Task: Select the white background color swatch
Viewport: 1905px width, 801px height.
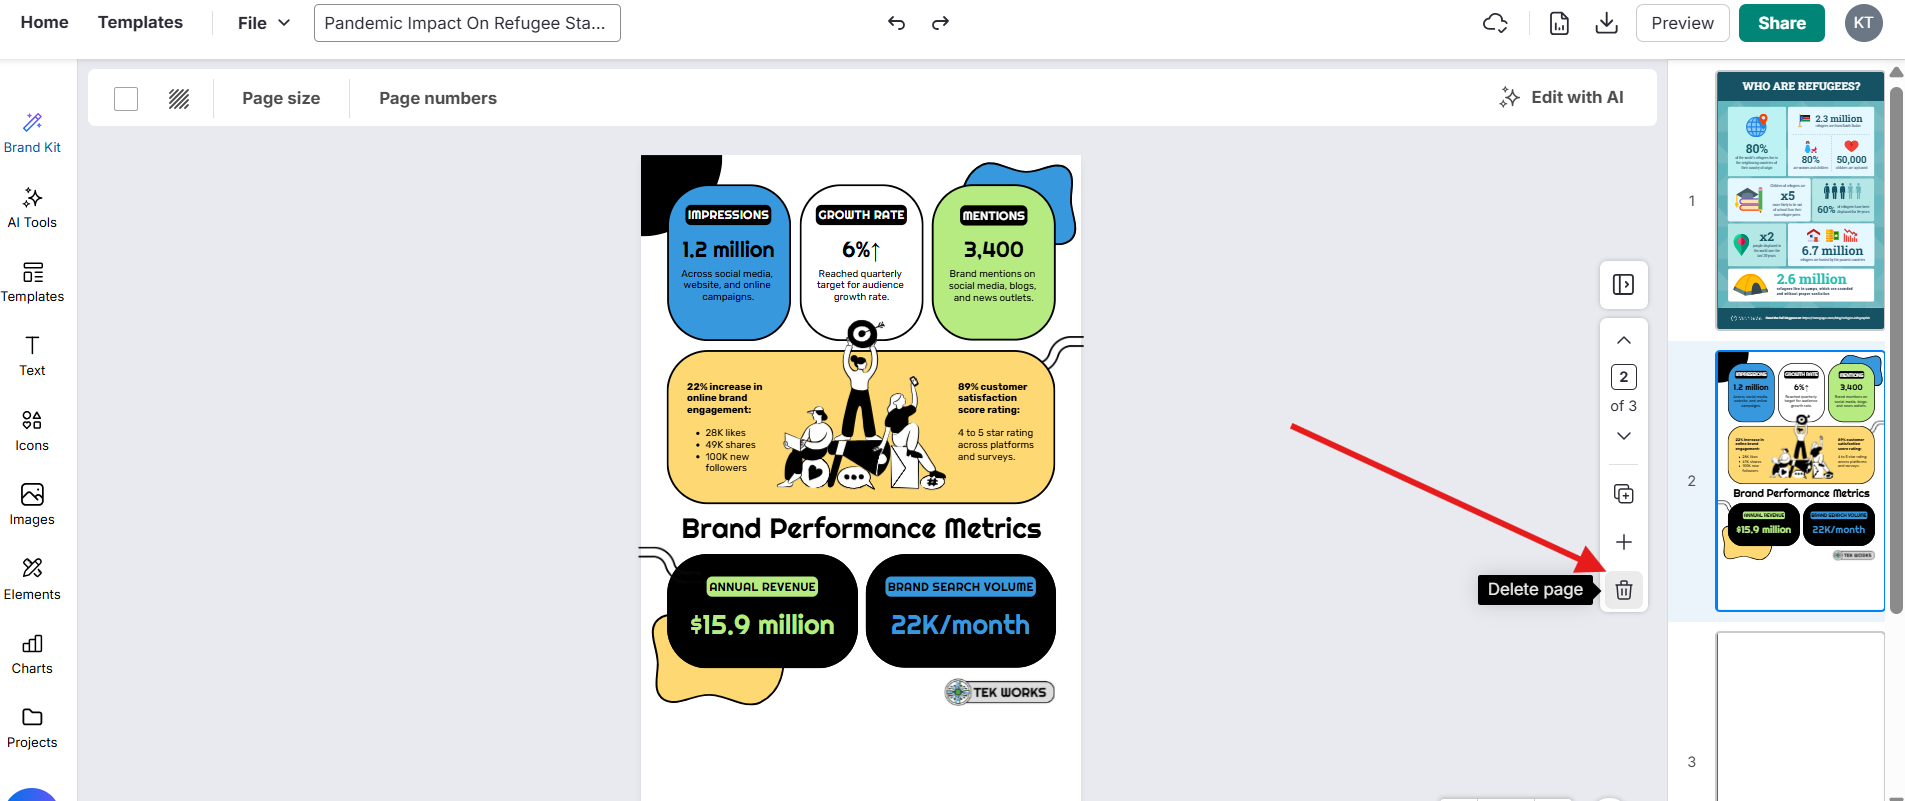Action: 126,98
